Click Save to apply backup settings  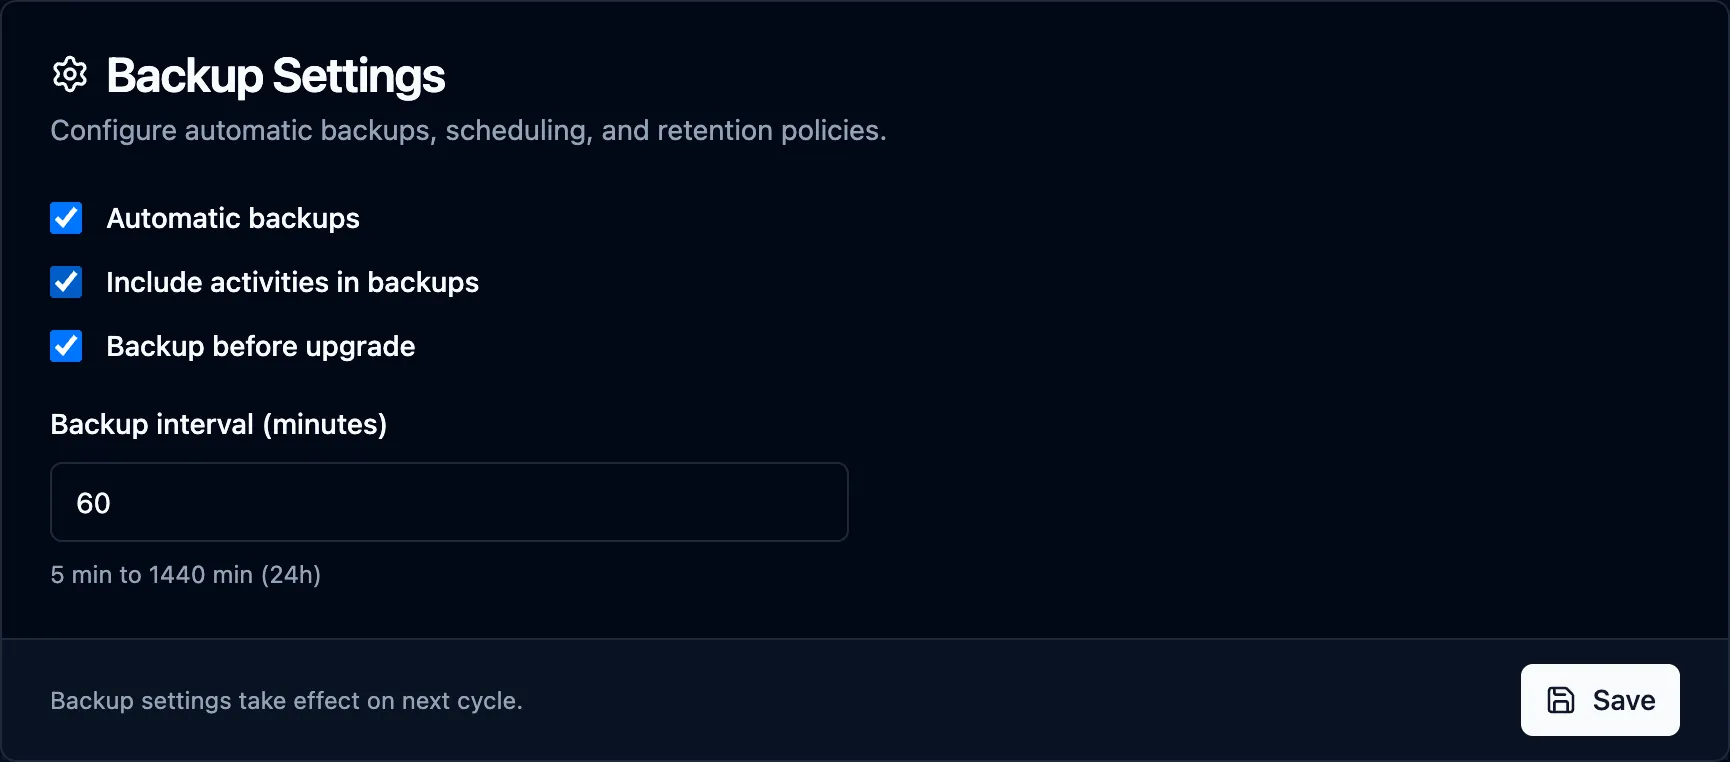coord(1600,700)
